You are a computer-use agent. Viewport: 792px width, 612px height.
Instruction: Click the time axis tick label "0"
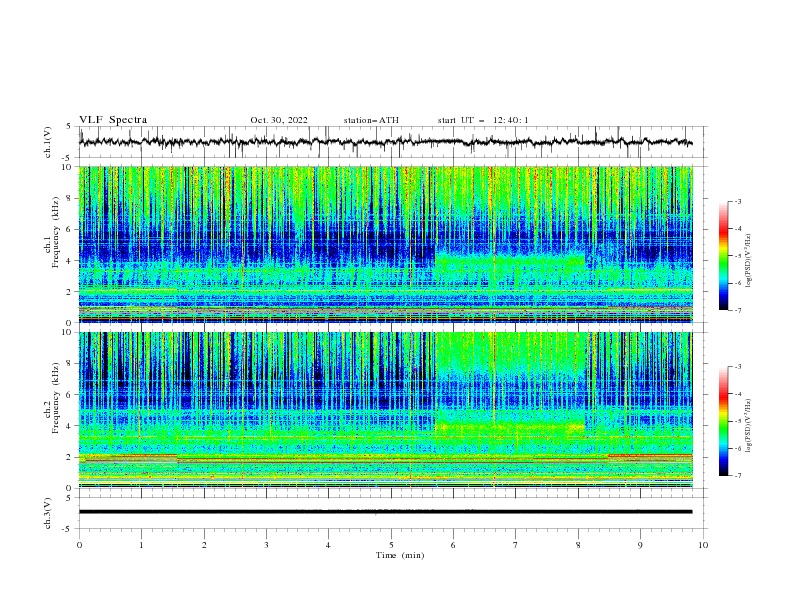(x=79, y=545)
